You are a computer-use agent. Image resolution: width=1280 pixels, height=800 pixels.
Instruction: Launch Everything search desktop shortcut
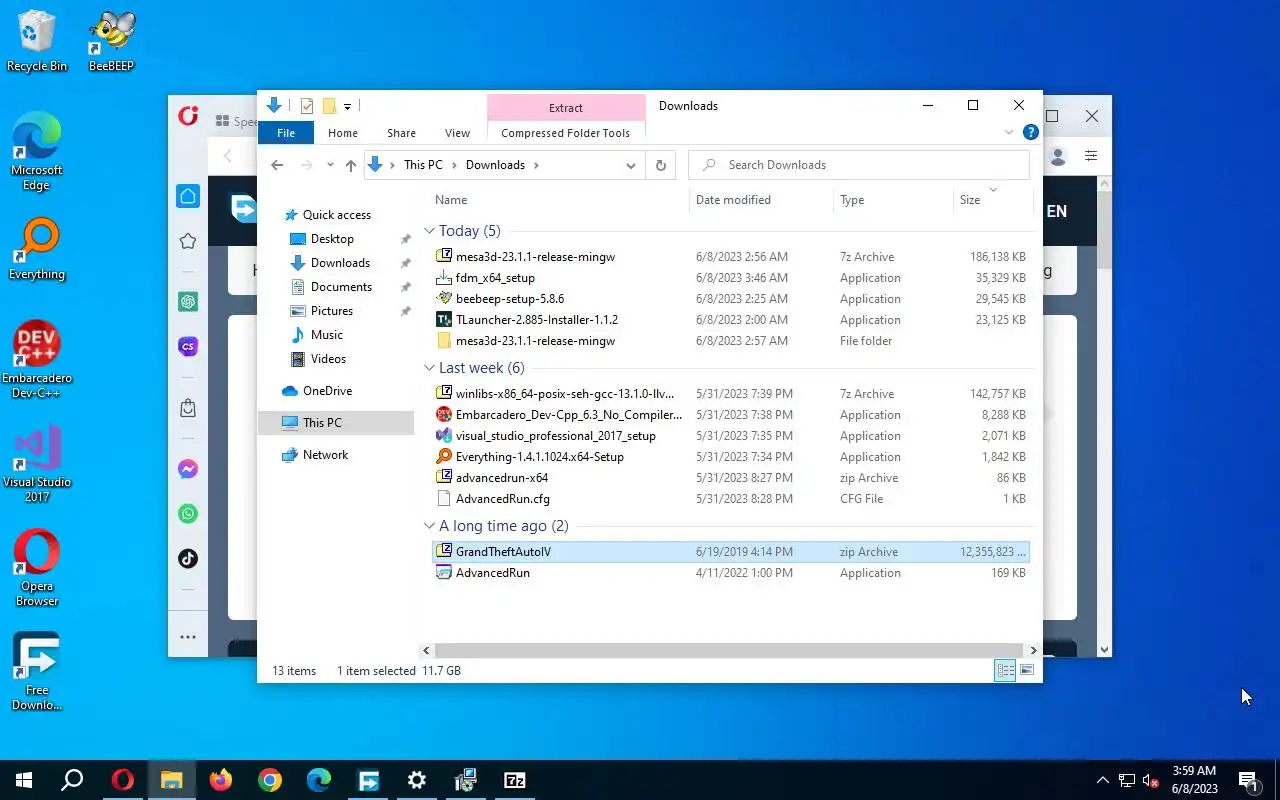tap(37, 250)
